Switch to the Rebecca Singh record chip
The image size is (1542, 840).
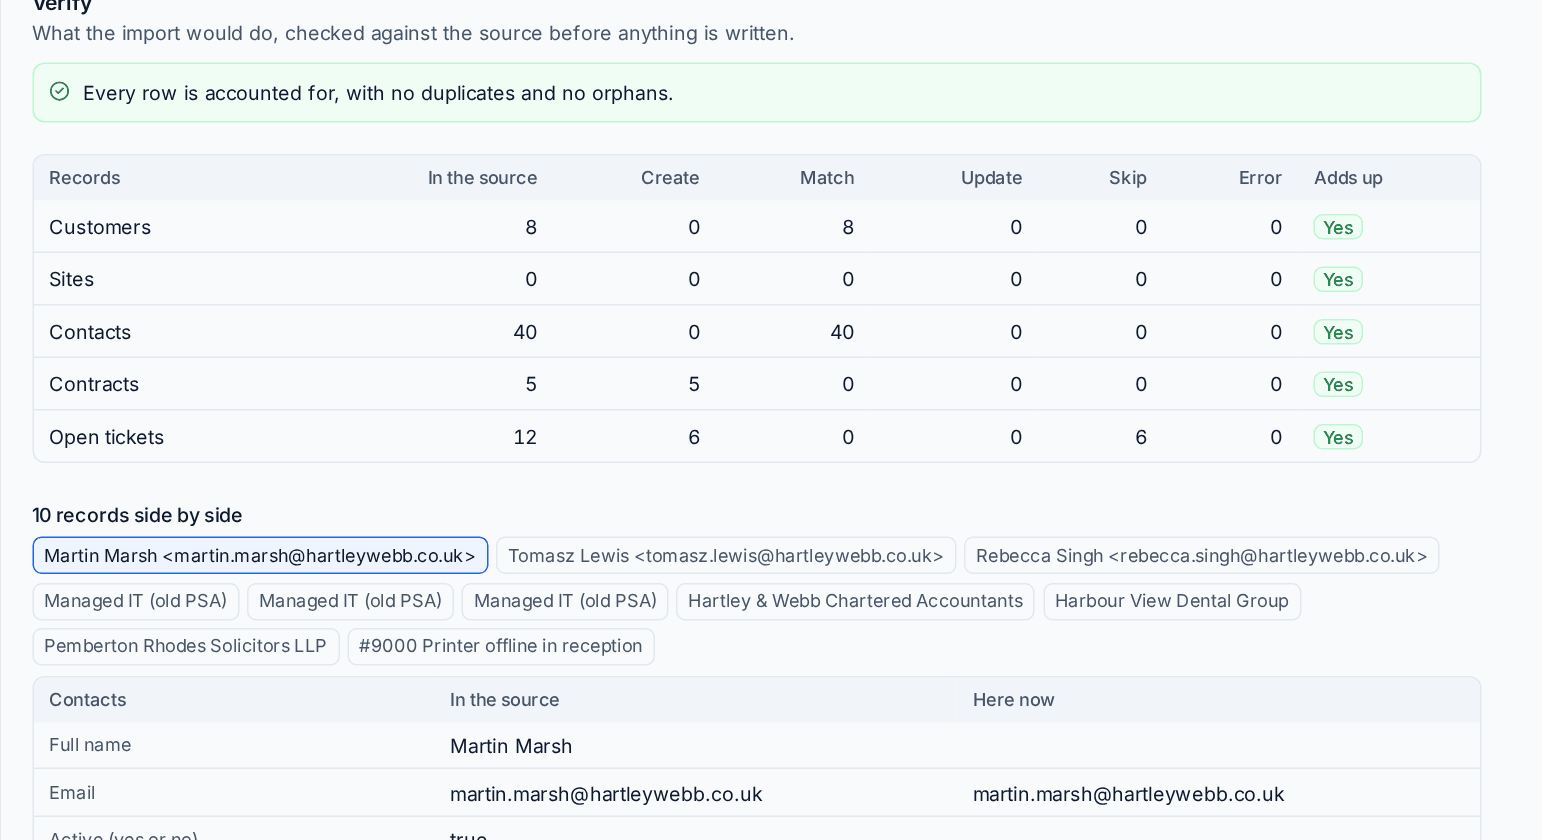click(x=1201, y=555)
